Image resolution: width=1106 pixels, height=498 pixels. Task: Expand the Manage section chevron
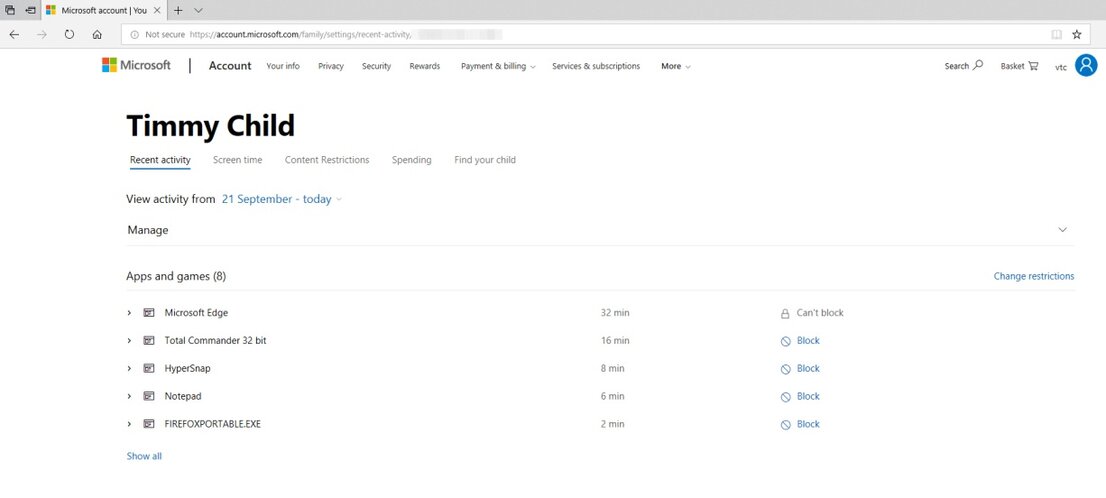(1062, 230)
